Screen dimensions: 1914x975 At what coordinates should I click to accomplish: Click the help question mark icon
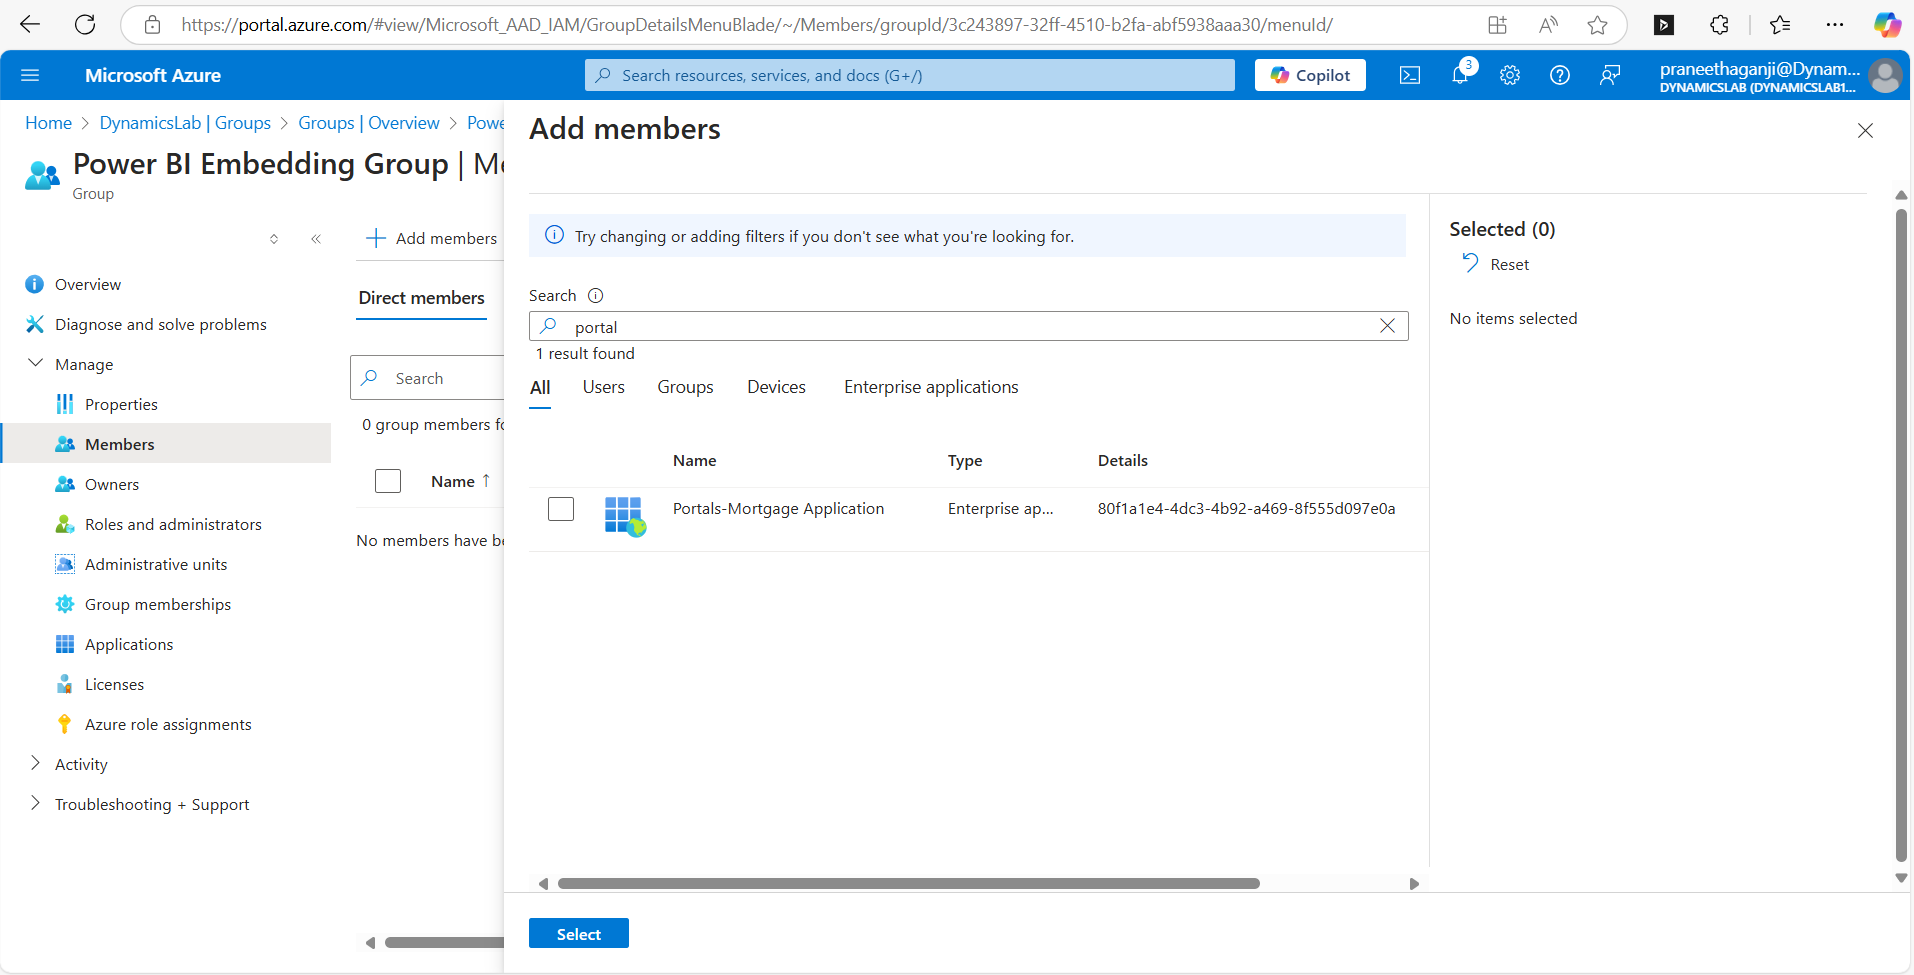click(x=1560, y=75)
